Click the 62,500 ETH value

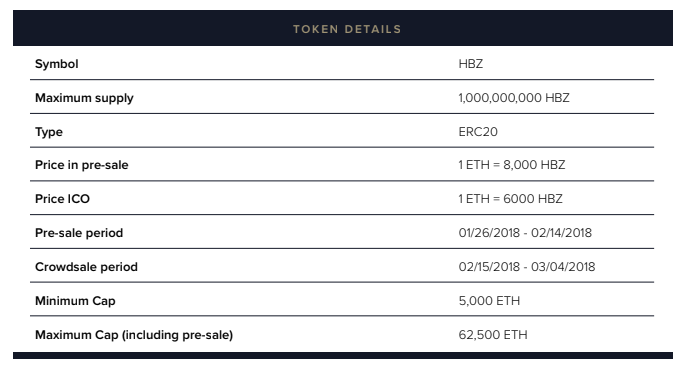(x=493, y=335)
